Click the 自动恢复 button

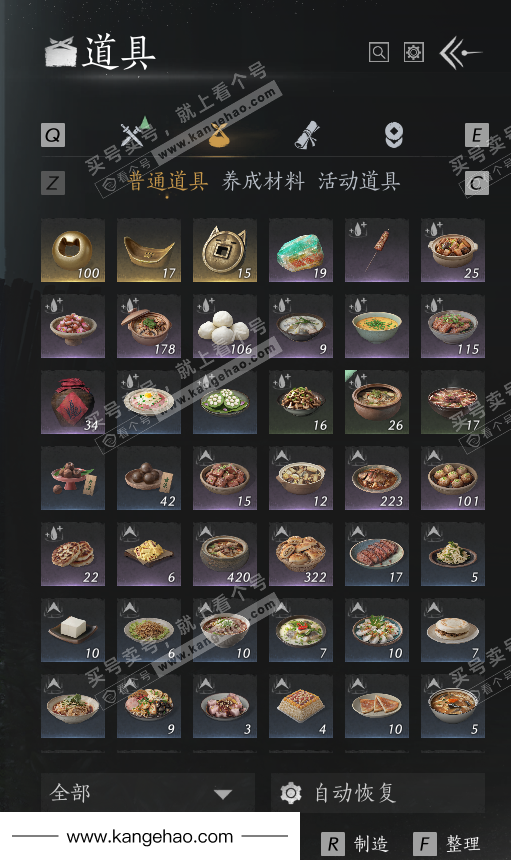(378, 793)
